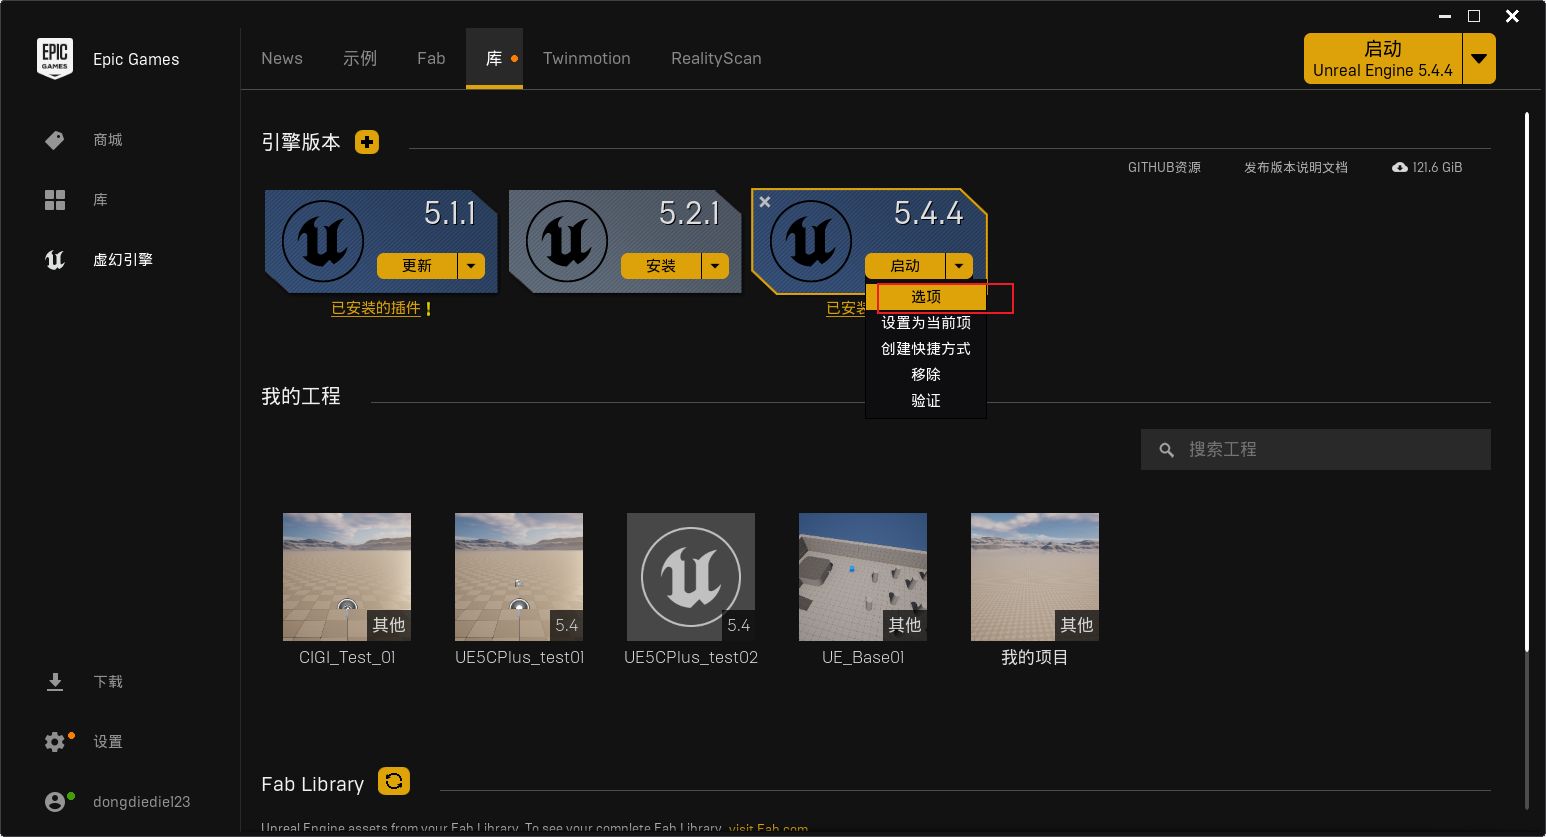Select 虚幻引擎 Unreal icon in sidebar
Image resolution: width=1546 pixels, height=837 pixels.
coord(55,260)
